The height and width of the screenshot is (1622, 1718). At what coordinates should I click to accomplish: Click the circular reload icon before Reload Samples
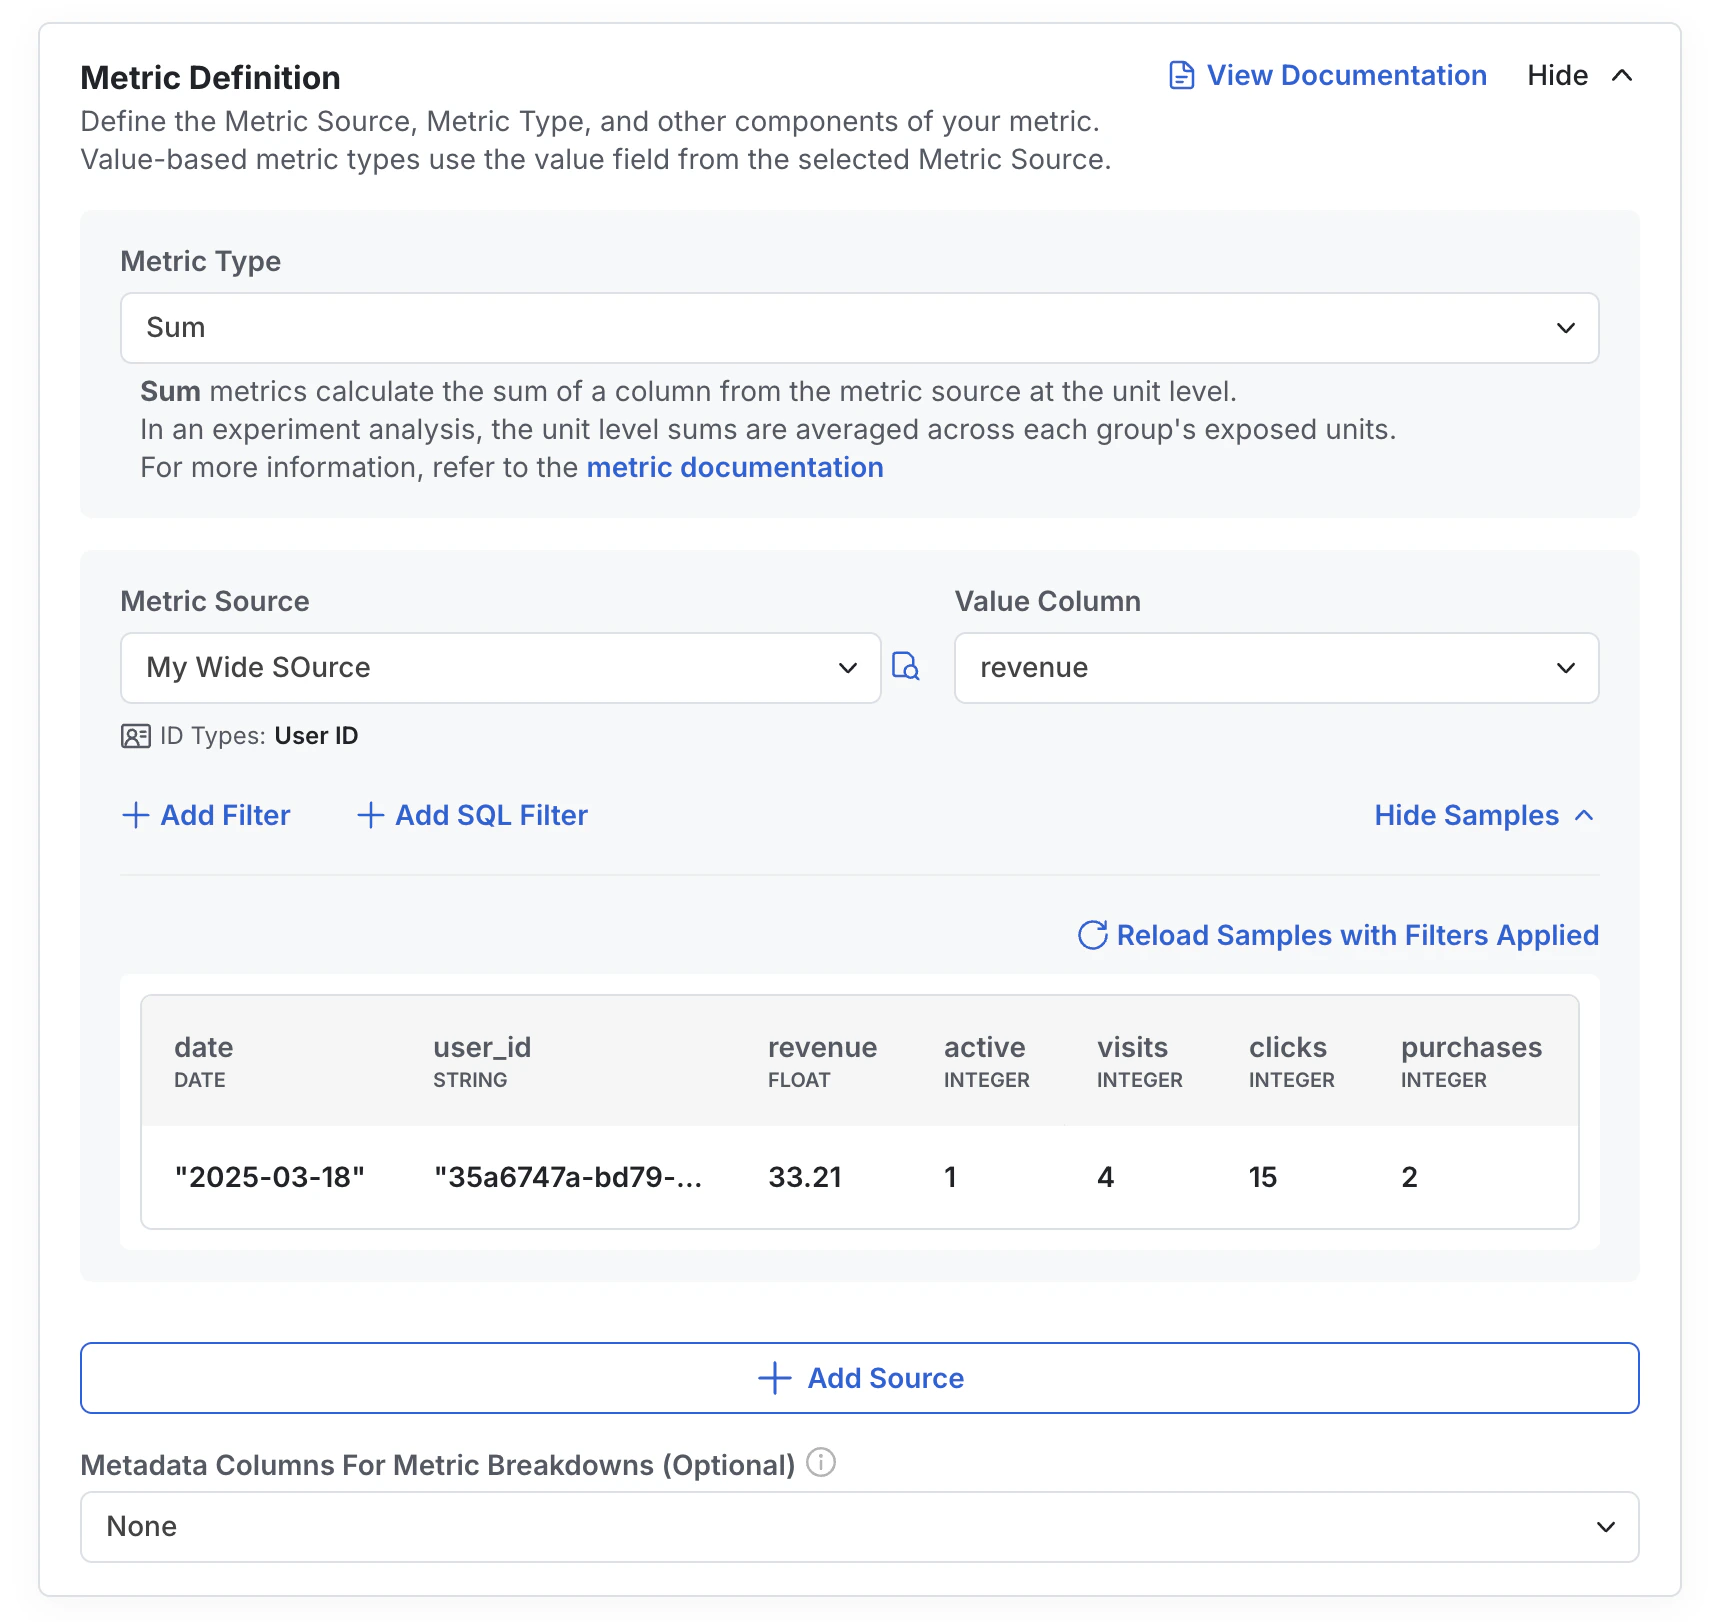1092,935
